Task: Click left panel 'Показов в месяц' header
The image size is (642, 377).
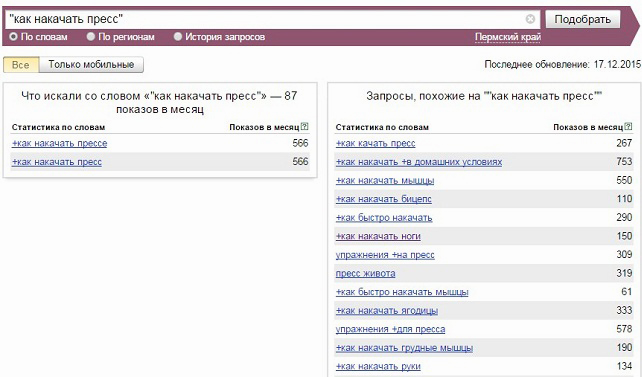Action: [x=264, y=127]
